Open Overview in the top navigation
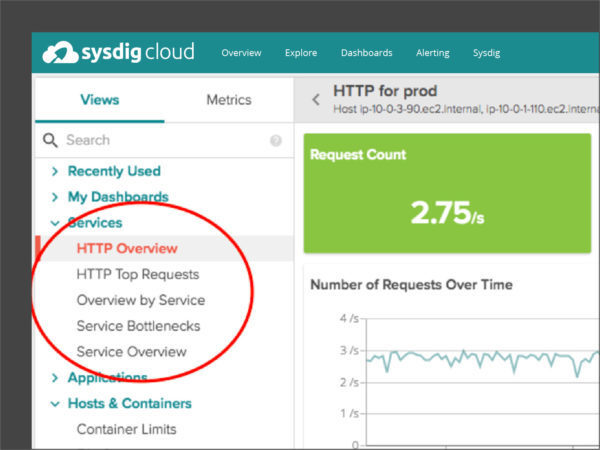This screenshot has height=450, width=600. (x=241, y=53)
